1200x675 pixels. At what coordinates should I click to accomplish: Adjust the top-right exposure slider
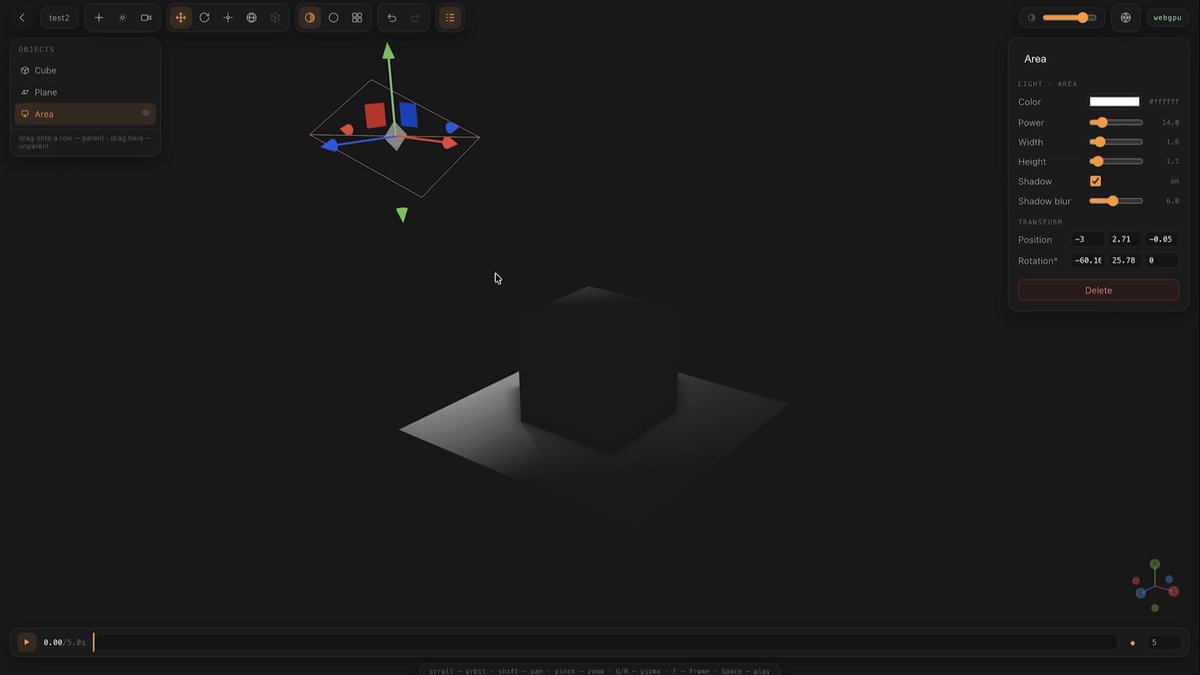(1069, 18)
